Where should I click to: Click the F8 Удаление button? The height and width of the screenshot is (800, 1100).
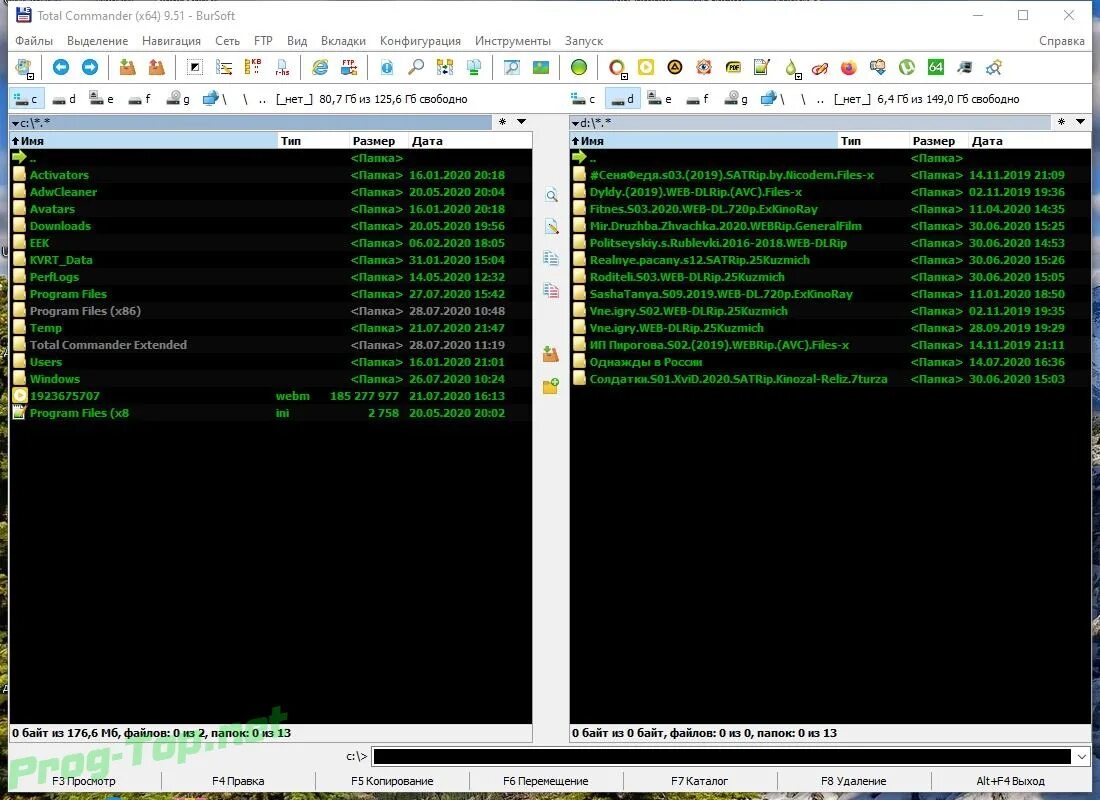click(x=854, y=781)
